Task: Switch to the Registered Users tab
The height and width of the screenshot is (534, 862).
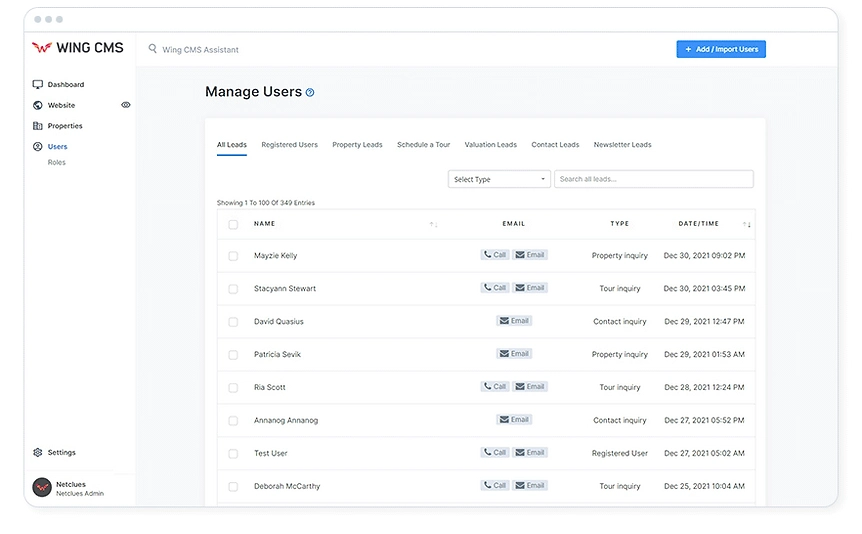Action: click(x=289, y=145)
